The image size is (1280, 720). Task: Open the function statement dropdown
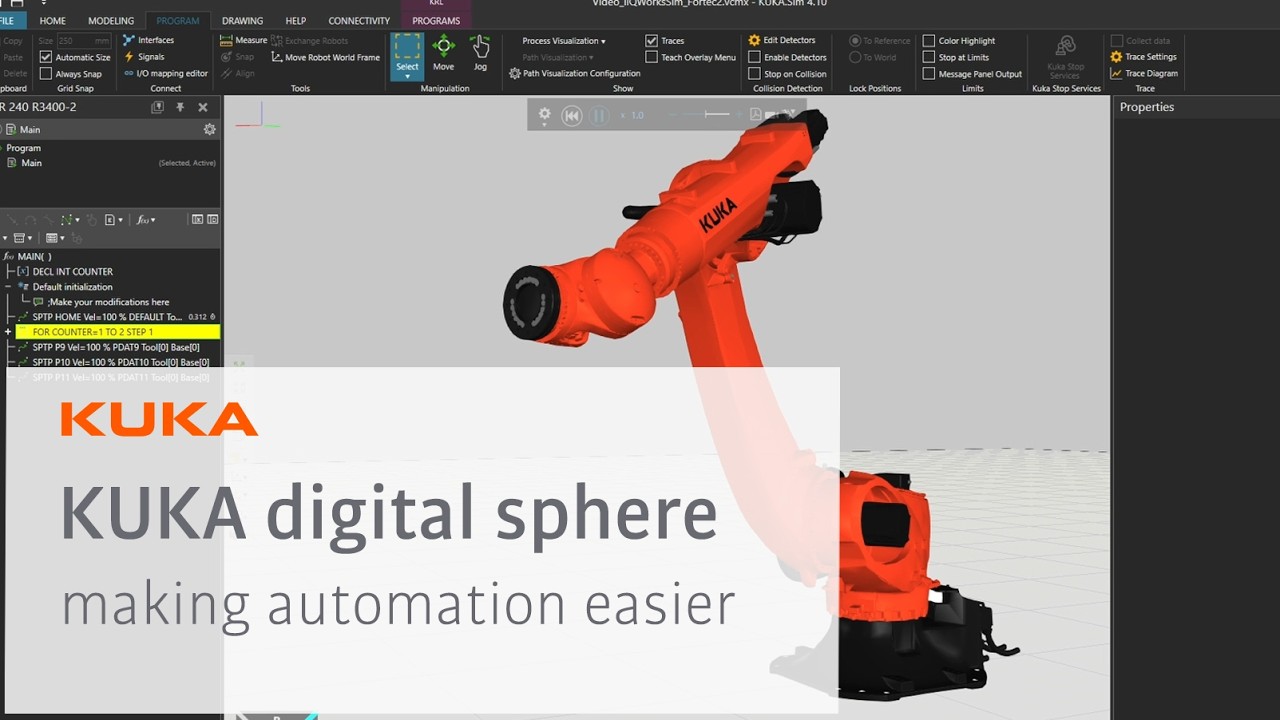pos(145,219)
